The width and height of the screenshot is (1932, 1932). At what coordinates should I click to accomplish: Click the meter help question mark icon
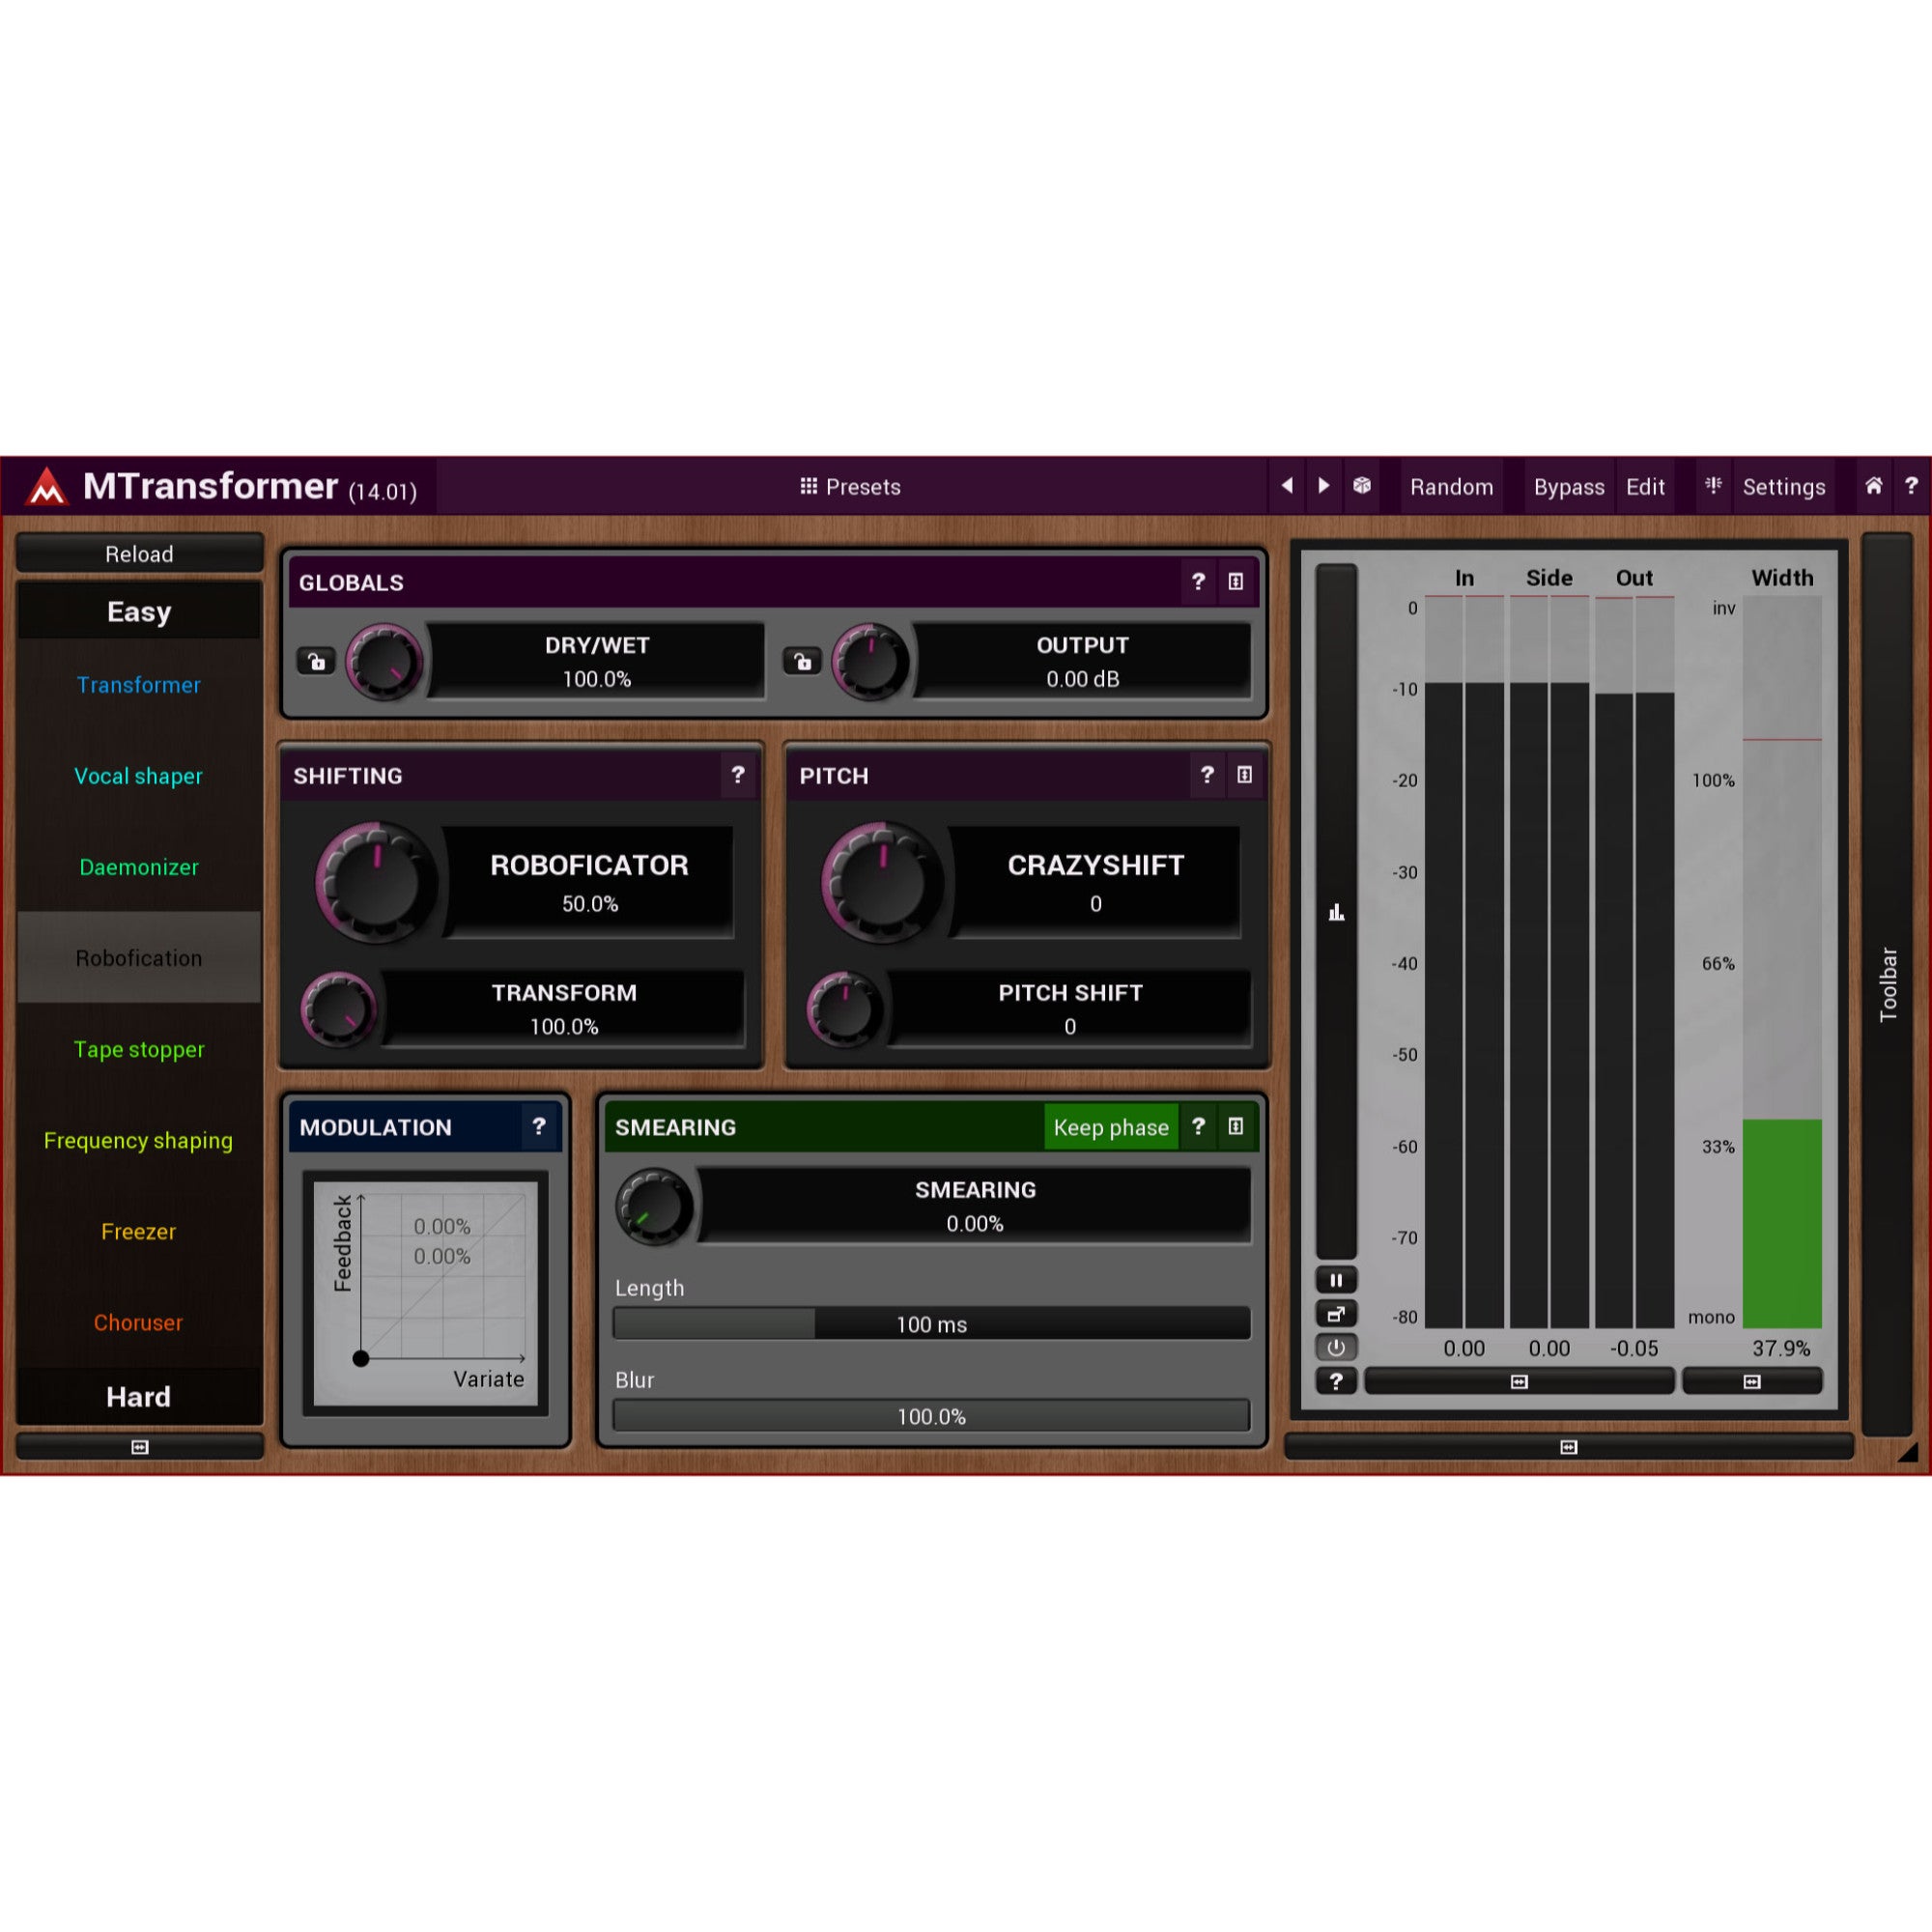pyautogui.click(x=1336, y=1382)
